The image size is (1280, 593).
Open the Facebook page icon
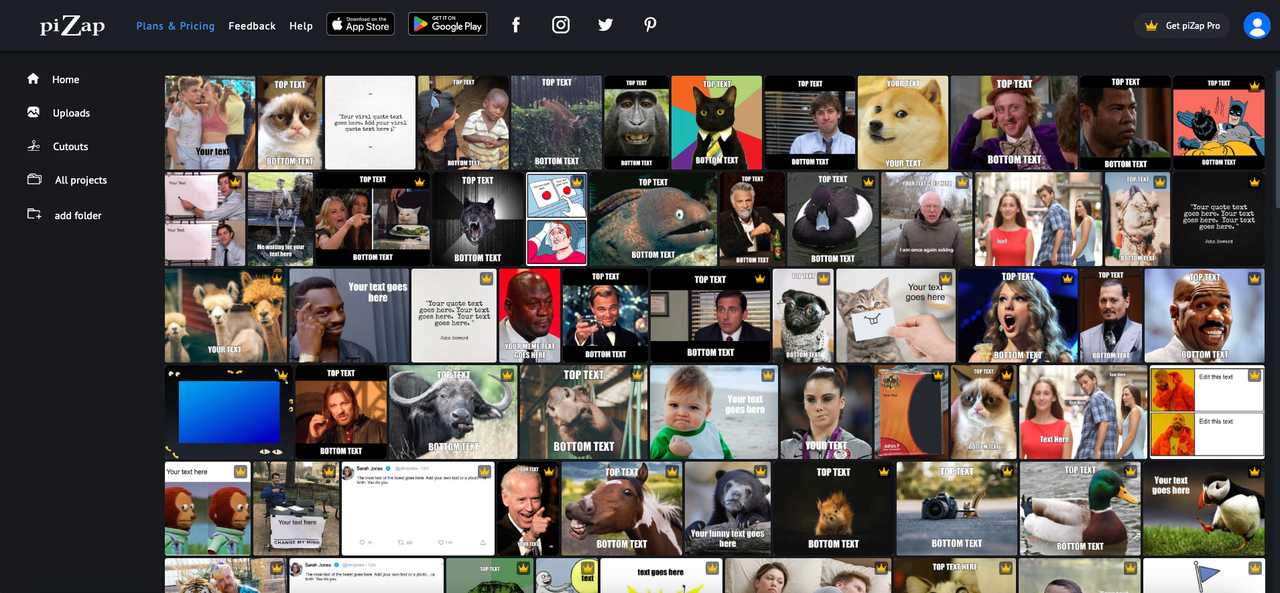coord(516,25)
